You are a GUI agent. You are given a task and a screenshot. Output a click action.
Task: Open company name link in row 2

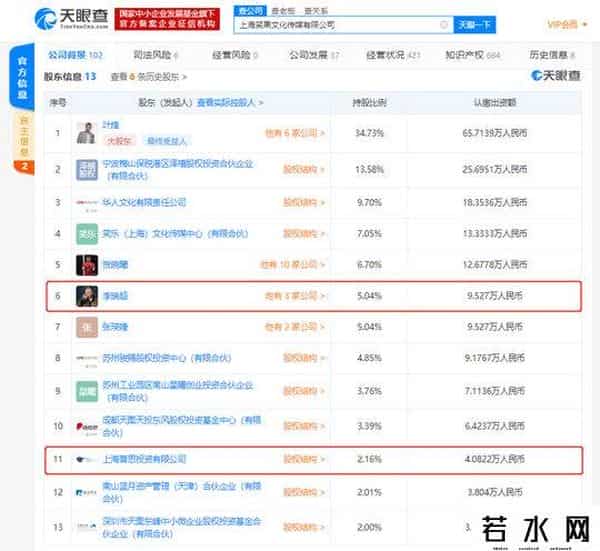pyautogui.click(x=178, y=170)
